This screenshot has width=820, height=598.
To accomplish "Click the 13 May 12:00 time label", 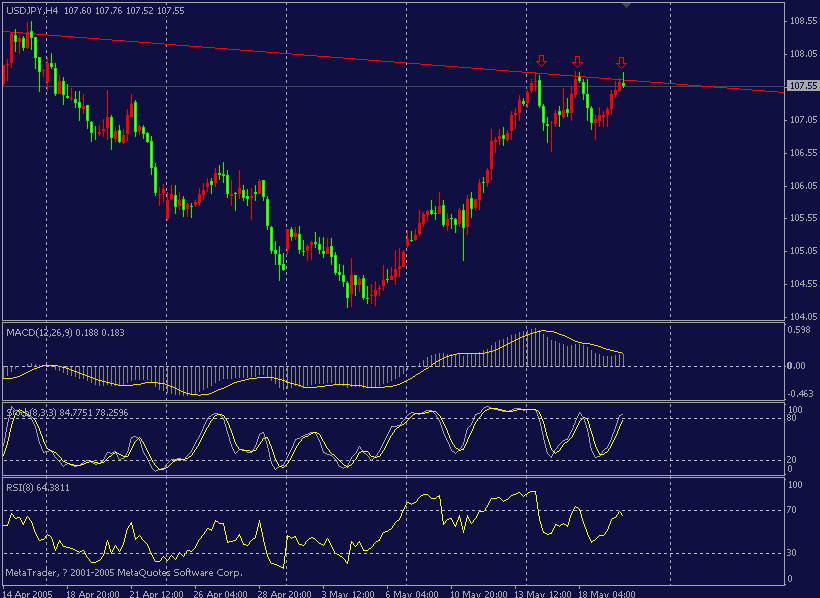I will click(543, 594).
